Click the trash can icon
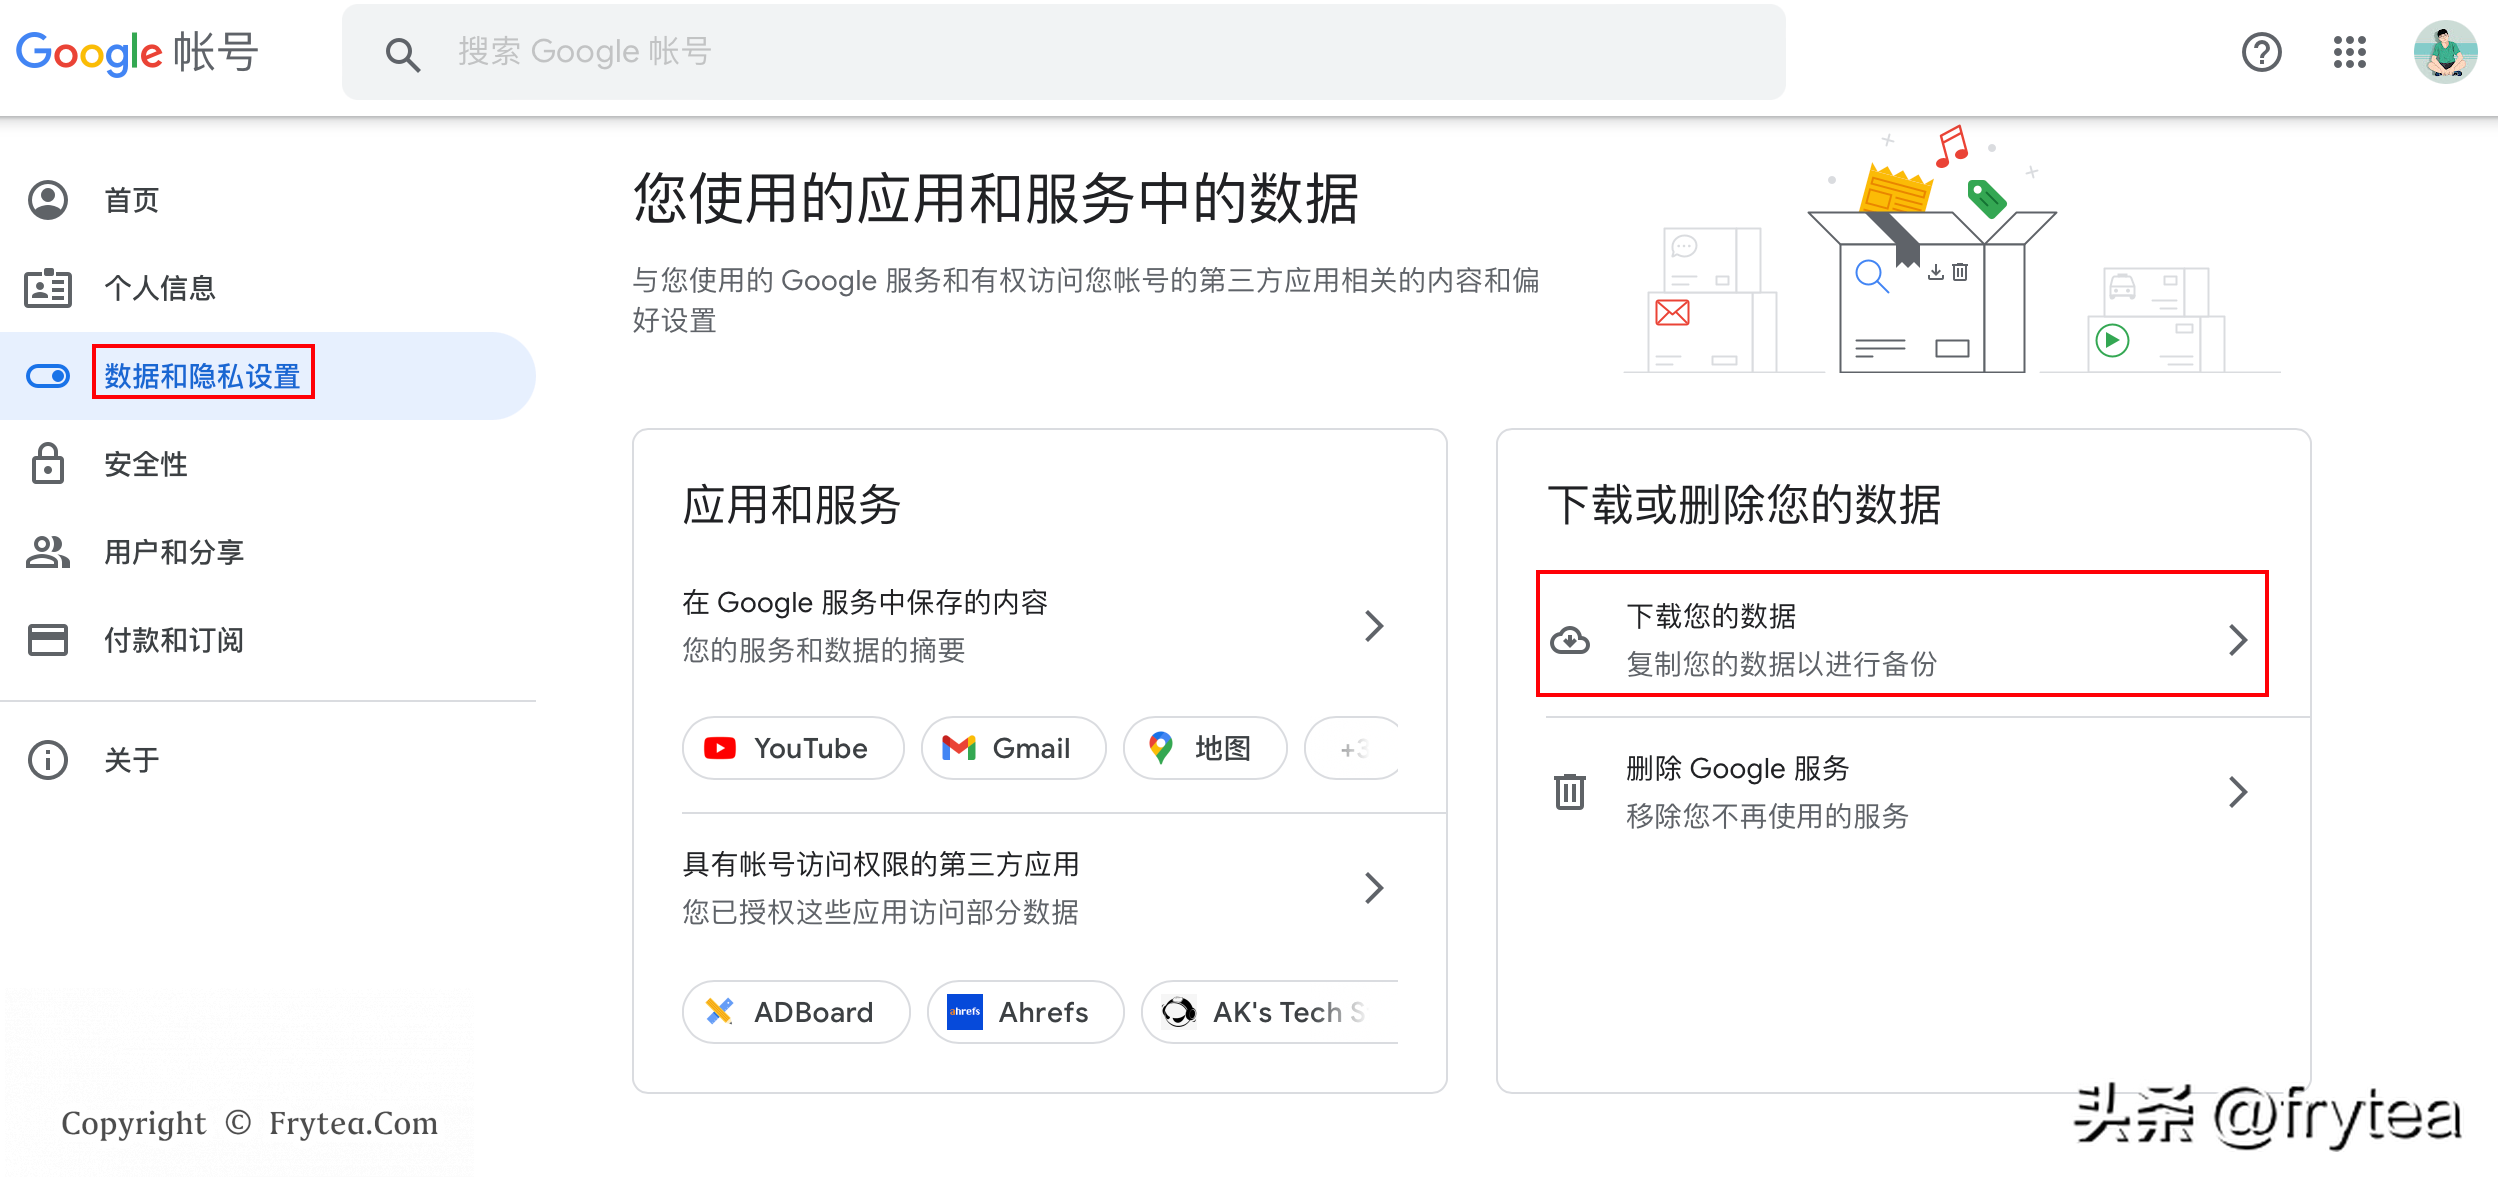The image size is (2498, 1182). point(1569,791)
